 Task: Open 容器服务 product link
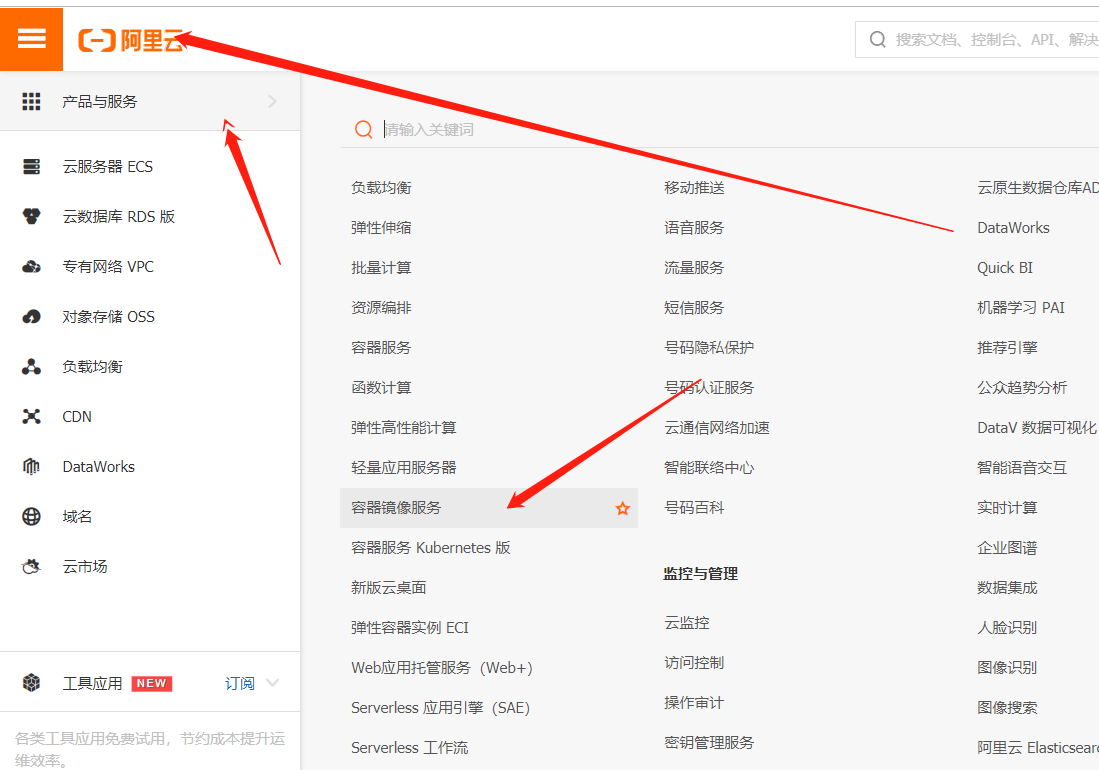coord(381,348)
